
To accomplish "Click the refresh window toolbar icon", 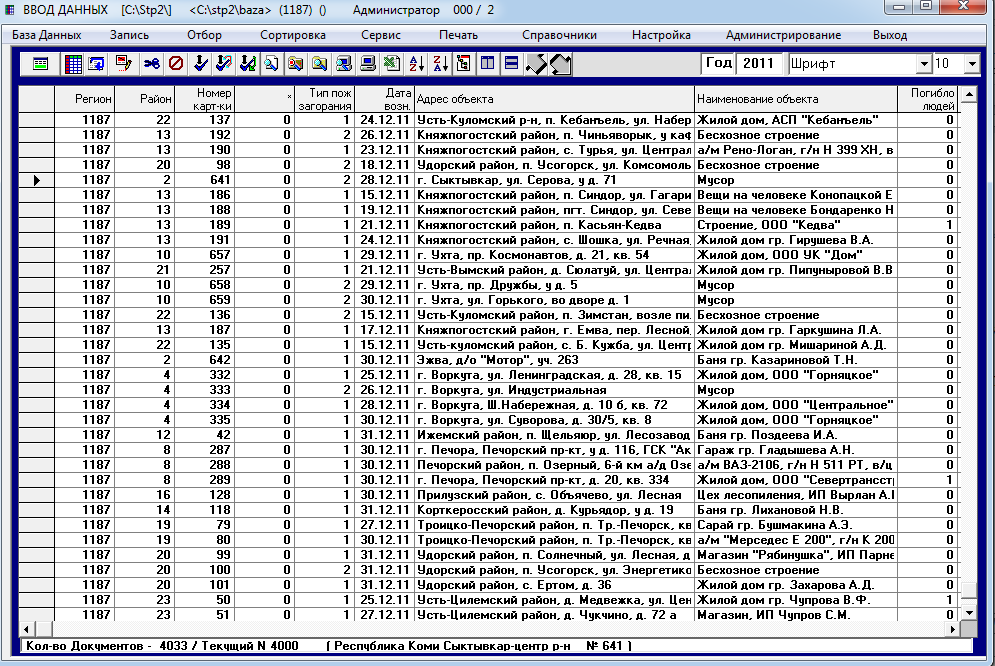I will coord(96,63).
